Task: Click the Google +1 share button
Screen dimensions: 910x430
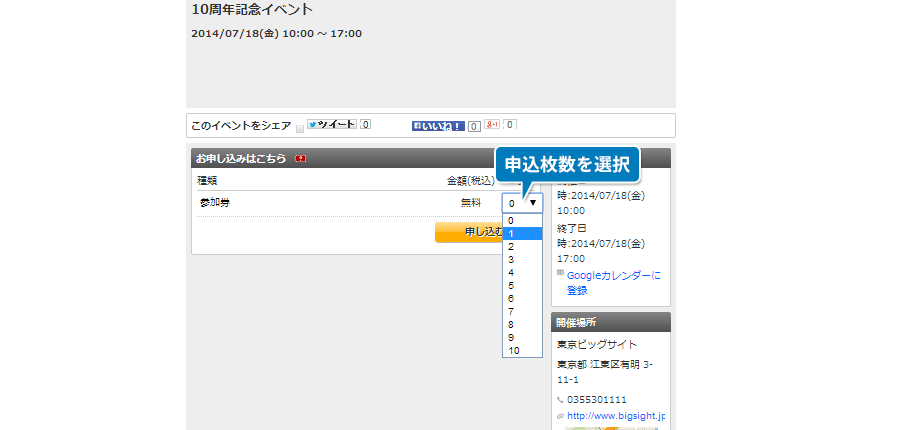Action: coord(492,125)
